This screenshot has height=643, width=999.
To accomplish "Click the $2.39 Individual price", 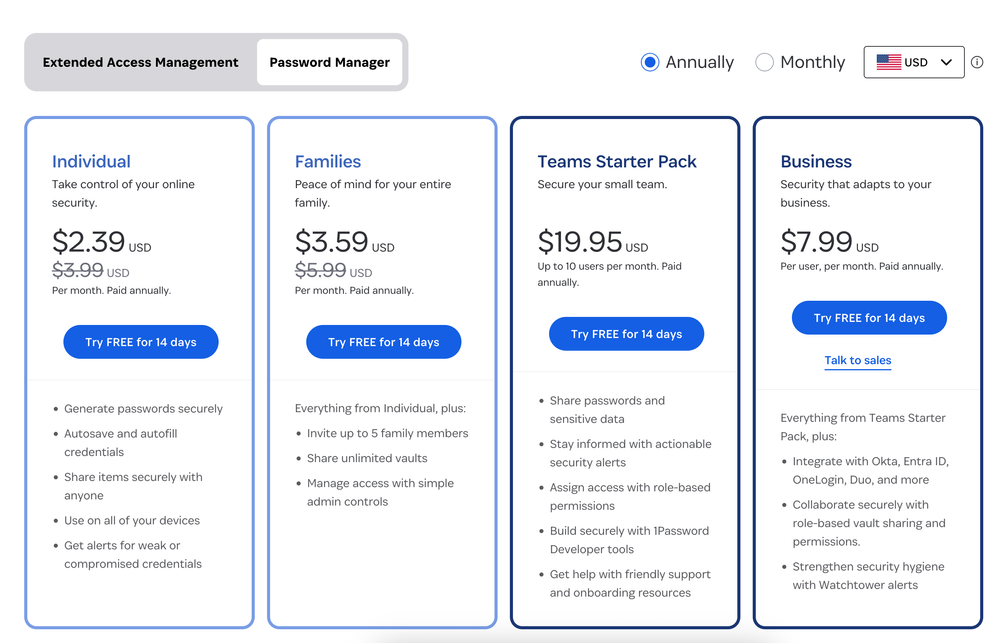I will click(89, 242).
